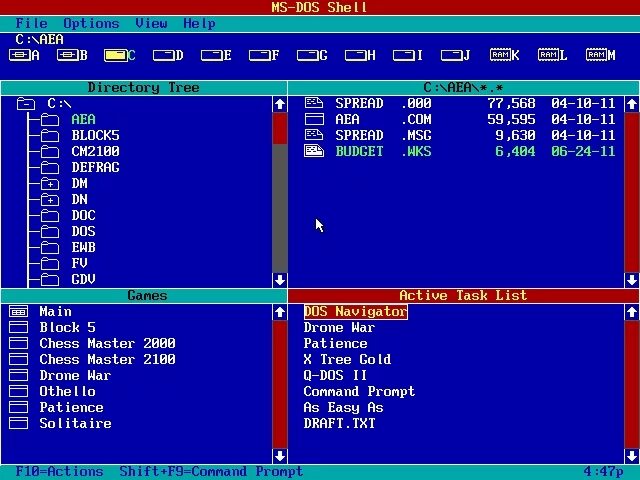
Task: Click the SPREAD.000 file icon
Action: [x=314, y=103]
